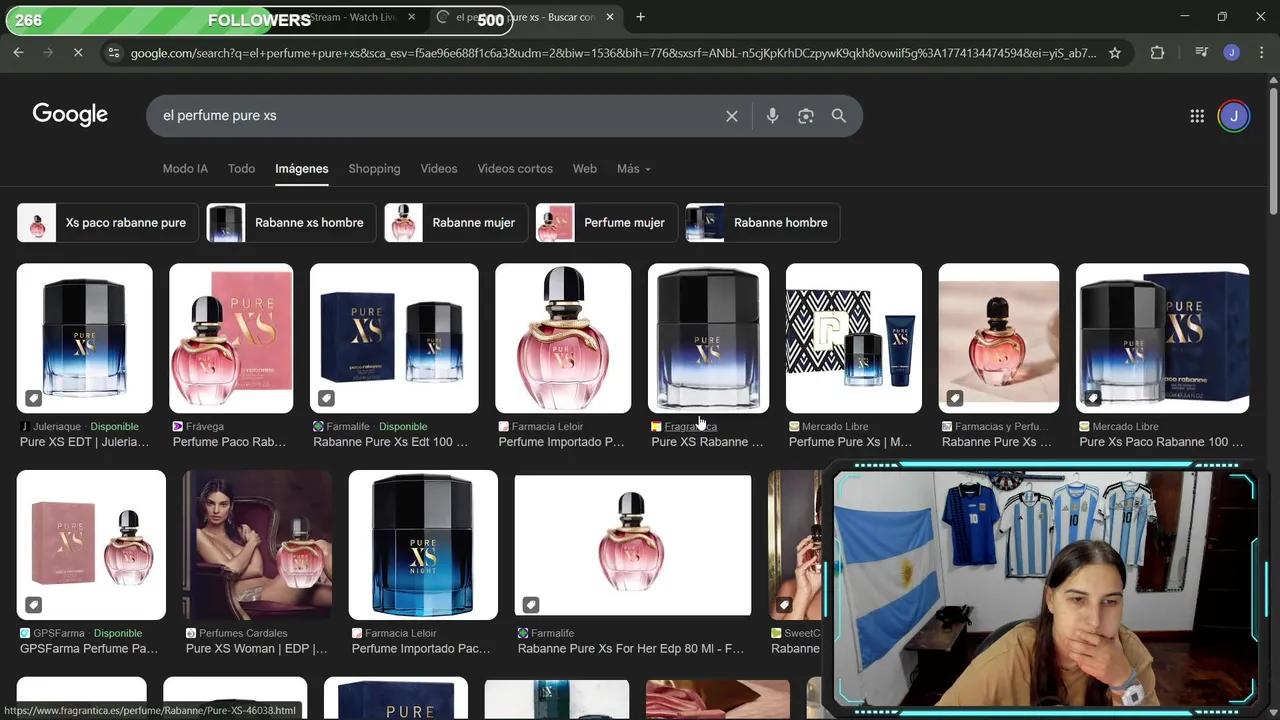This screenshot has height=720, width=1280.
Task: Open Pure XS Woman | EDP title link
Action: point(256,649)
